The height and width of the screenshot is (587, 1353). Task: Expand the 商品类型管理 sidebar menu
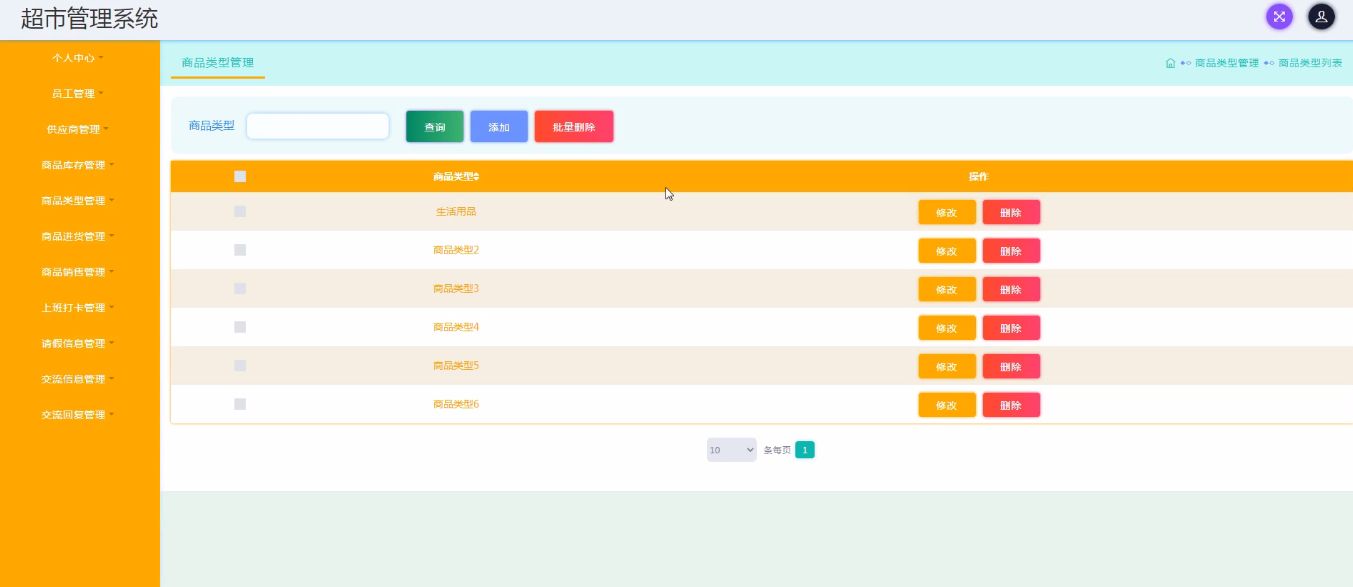78,201
